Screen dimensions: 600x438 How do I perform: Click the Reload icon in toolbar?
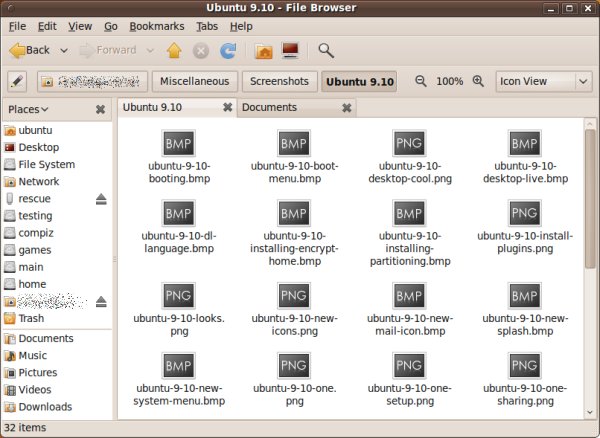pyautogui.click(x=228, y=50)
